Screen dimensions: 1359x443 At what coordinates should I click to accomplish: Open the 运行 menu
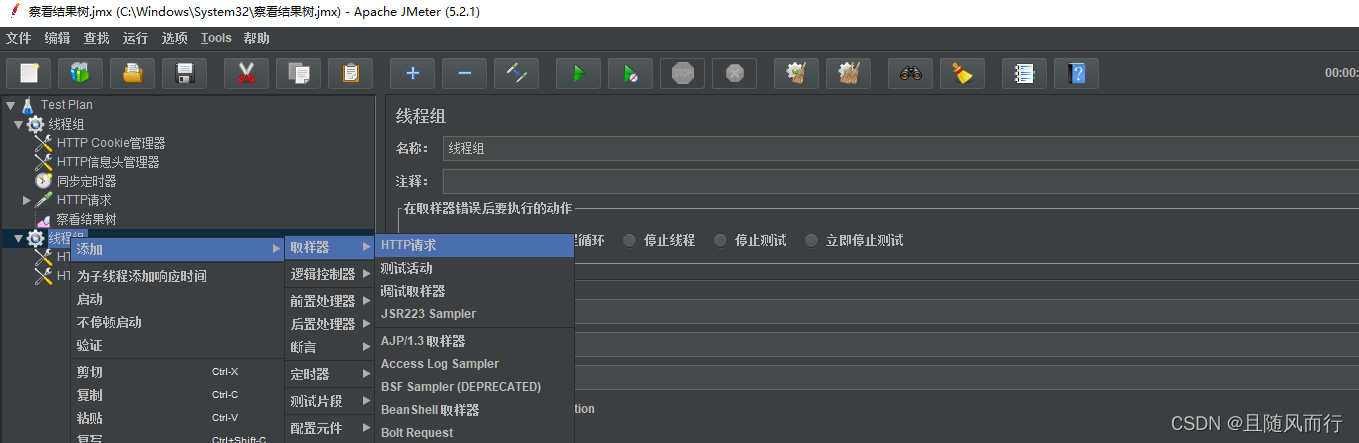click(x=136, y=38)
